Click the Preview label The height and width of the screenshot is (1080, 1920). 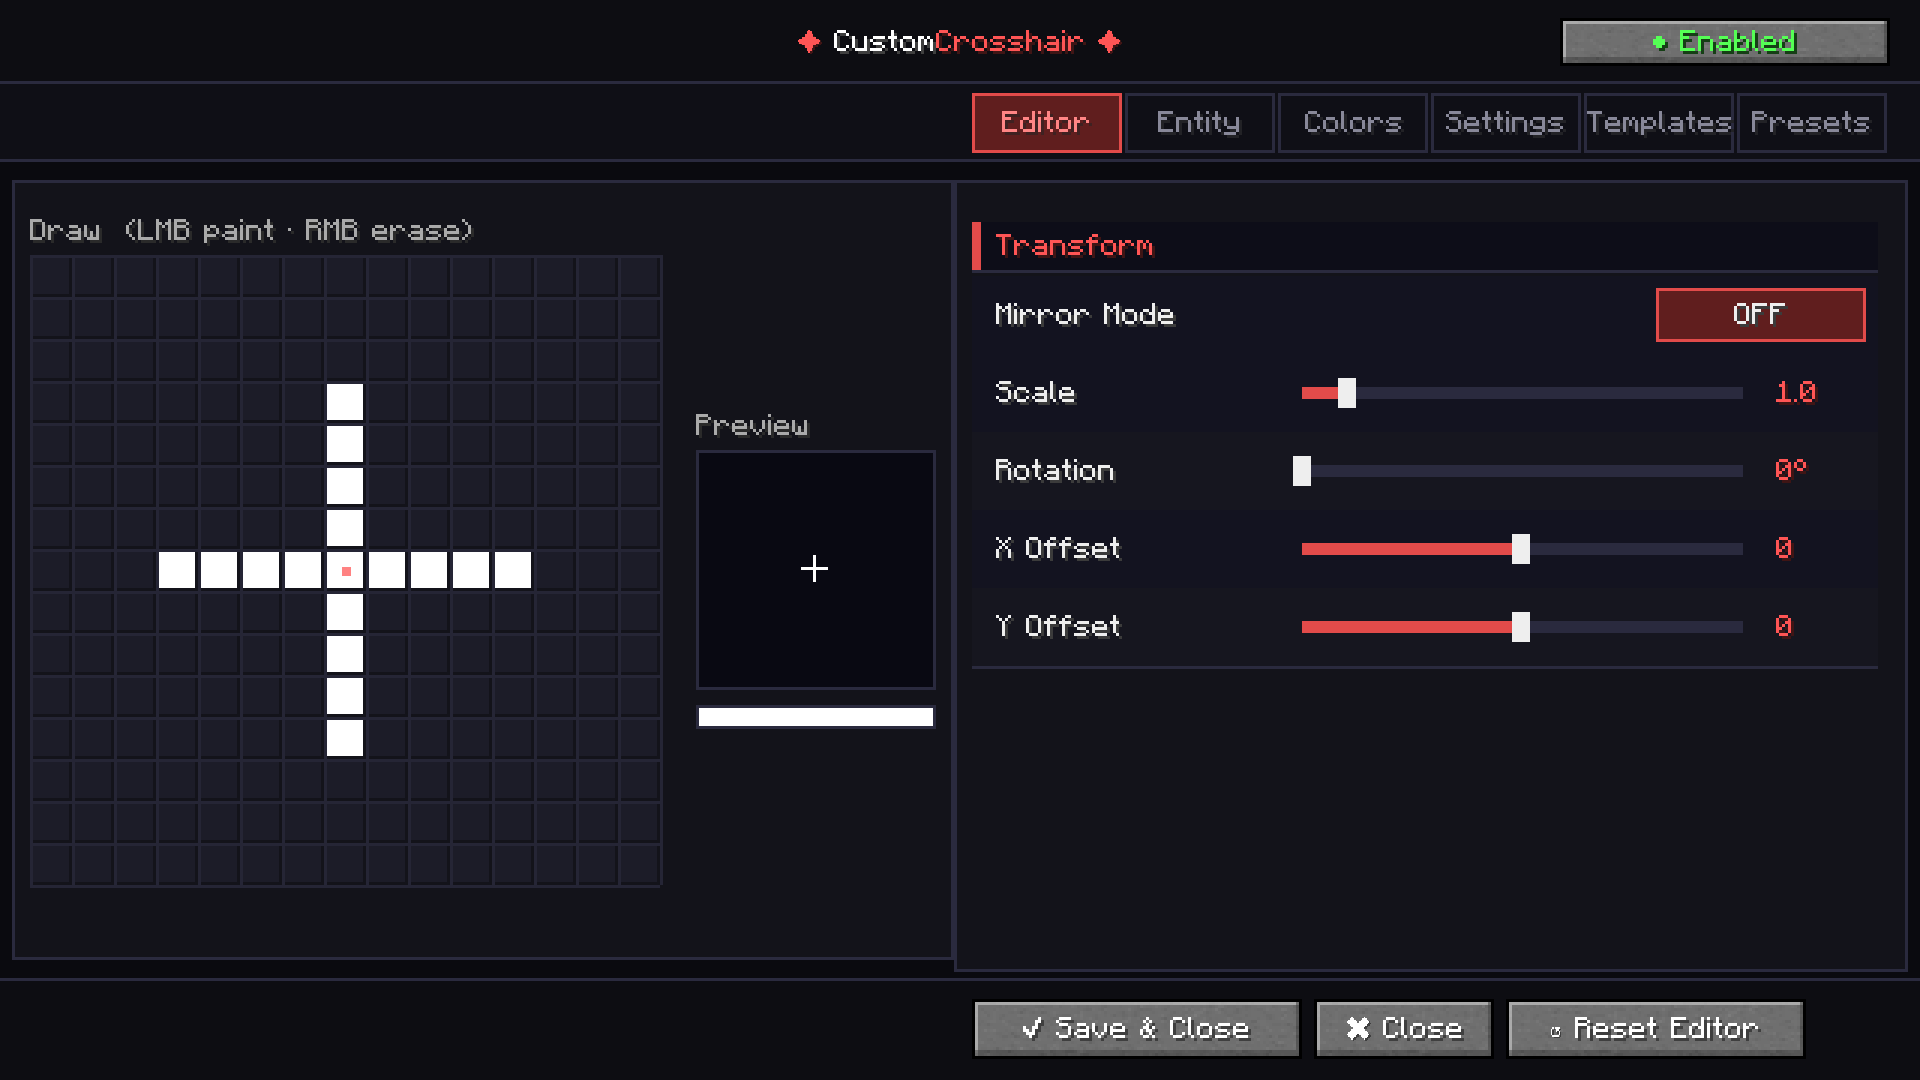(x=752, y=426)
